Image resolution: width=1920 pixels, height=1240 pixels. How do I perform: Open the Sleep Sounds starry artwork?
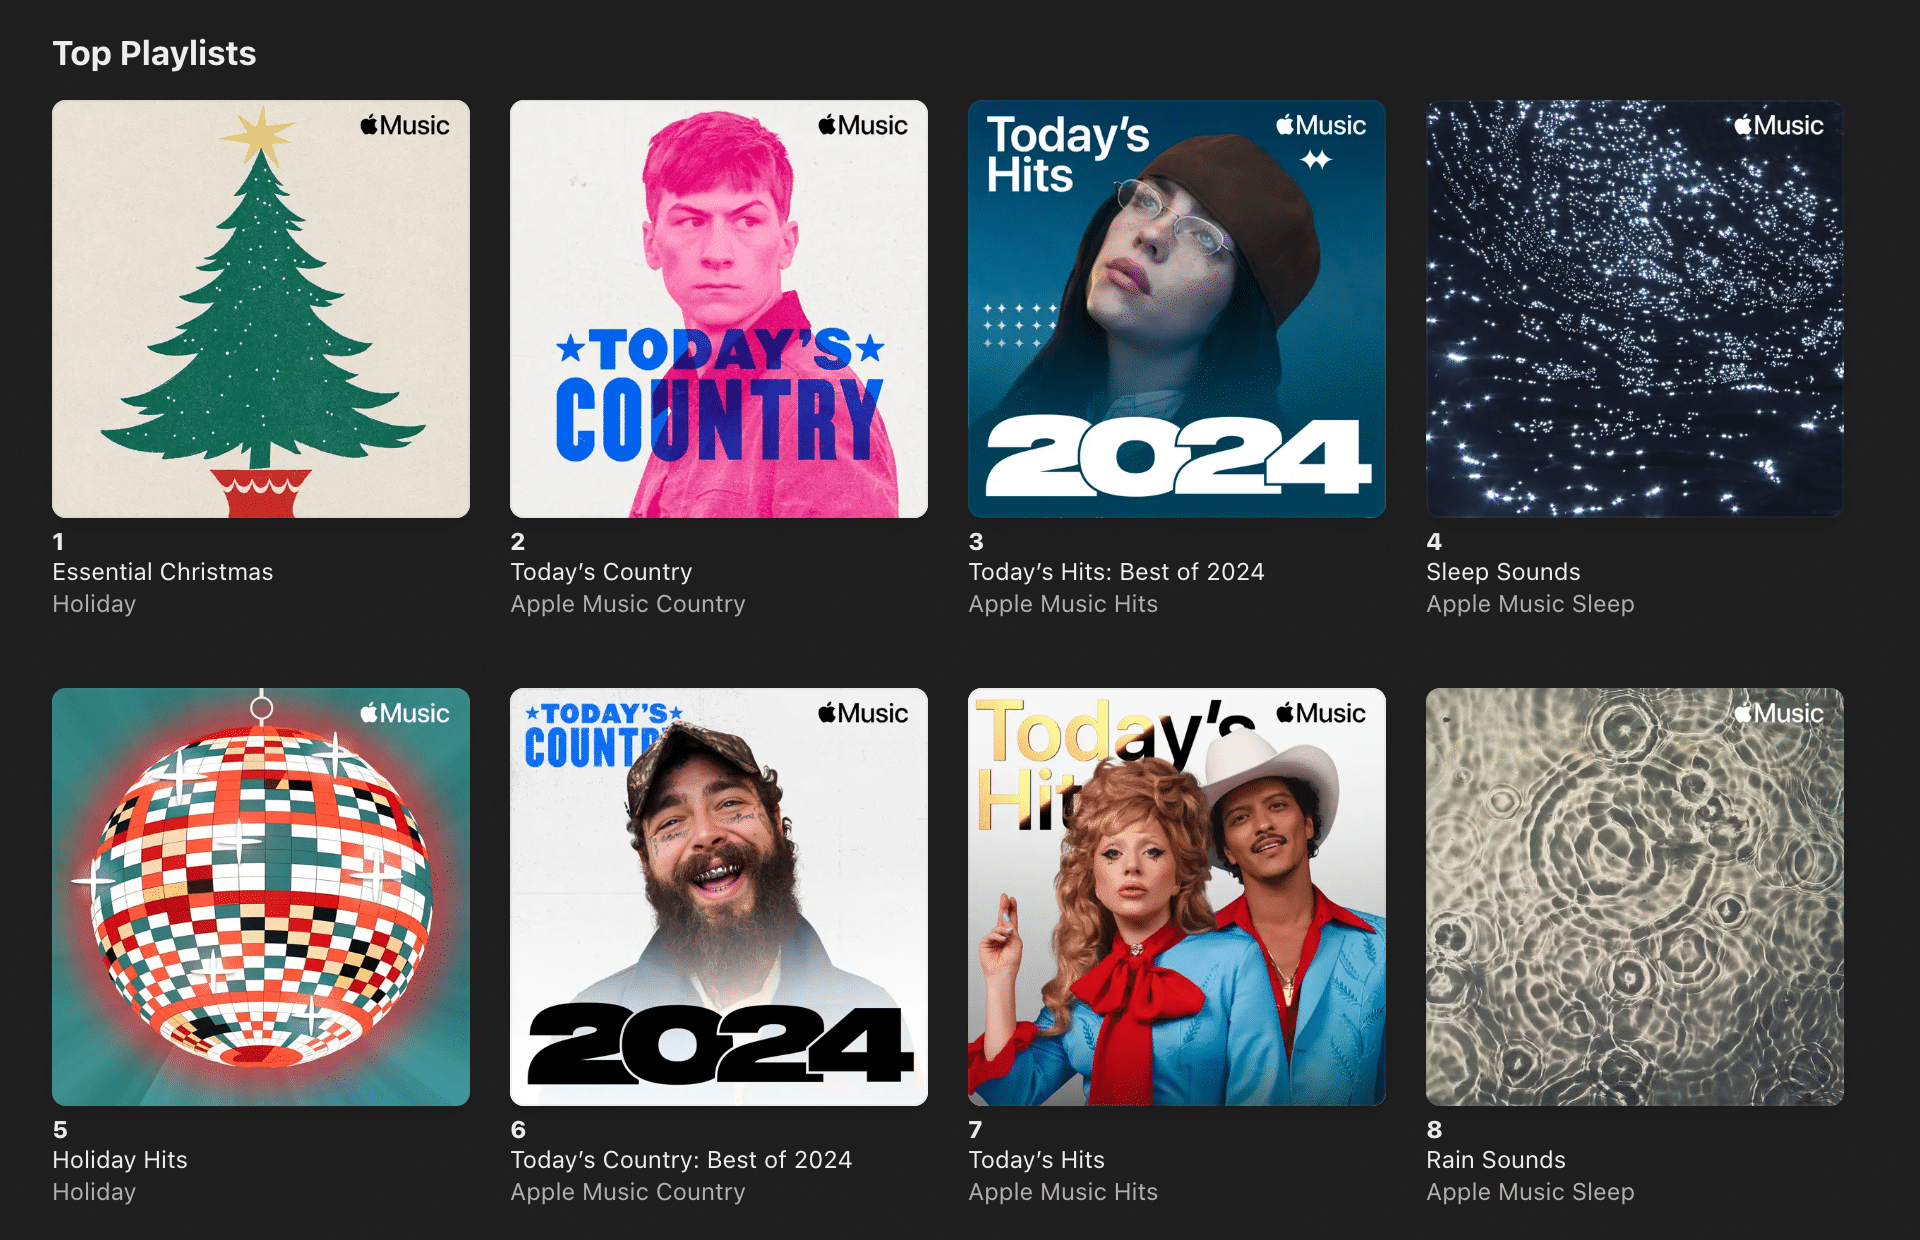pos(1635,309)
